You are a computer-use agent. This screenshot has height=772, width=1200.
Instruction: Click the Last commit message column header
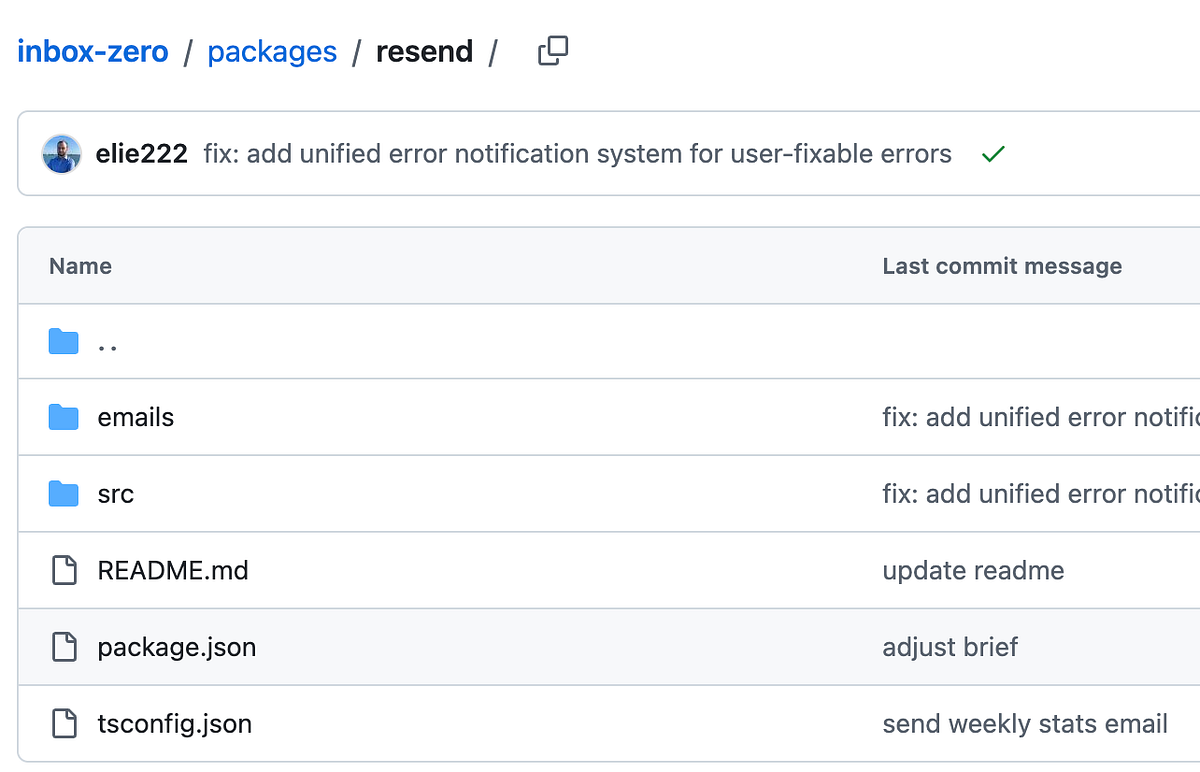[1002, 266]
